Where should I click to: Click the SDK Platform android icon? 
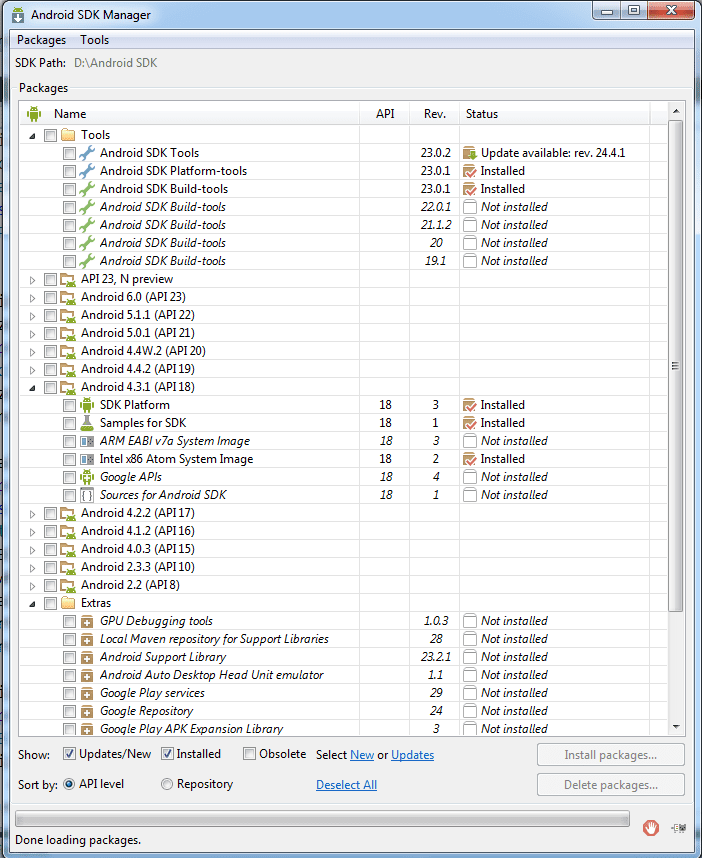point(87,405)
